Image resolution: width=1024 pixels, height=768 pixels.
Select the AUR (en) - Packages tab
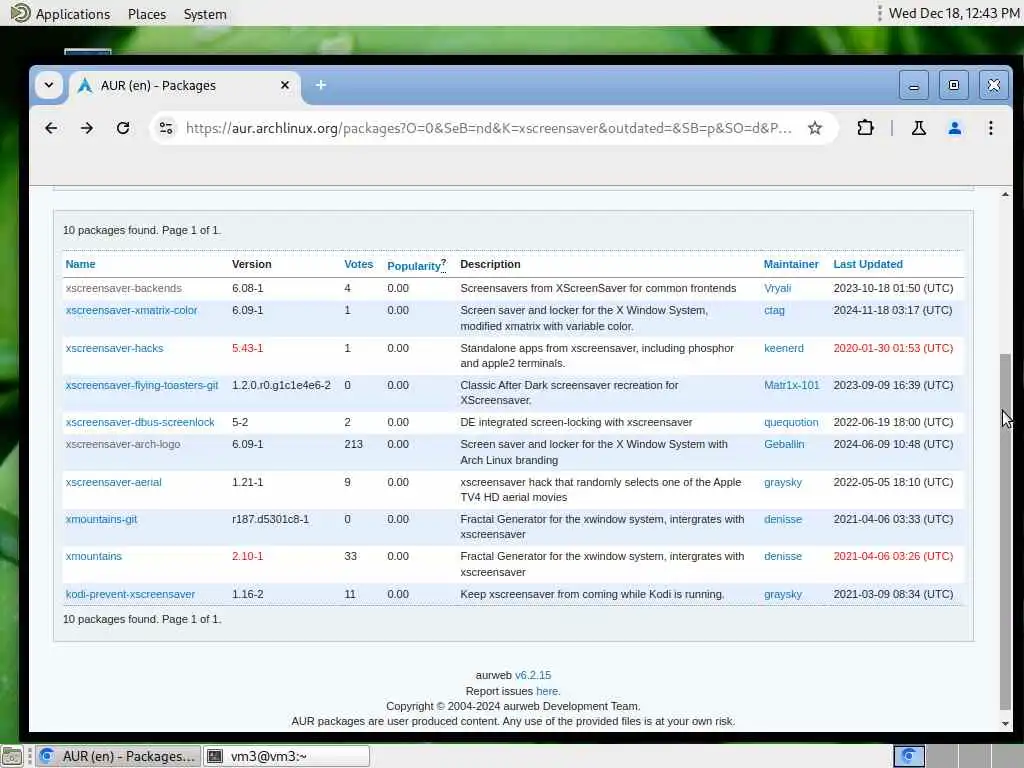(185, 86)
